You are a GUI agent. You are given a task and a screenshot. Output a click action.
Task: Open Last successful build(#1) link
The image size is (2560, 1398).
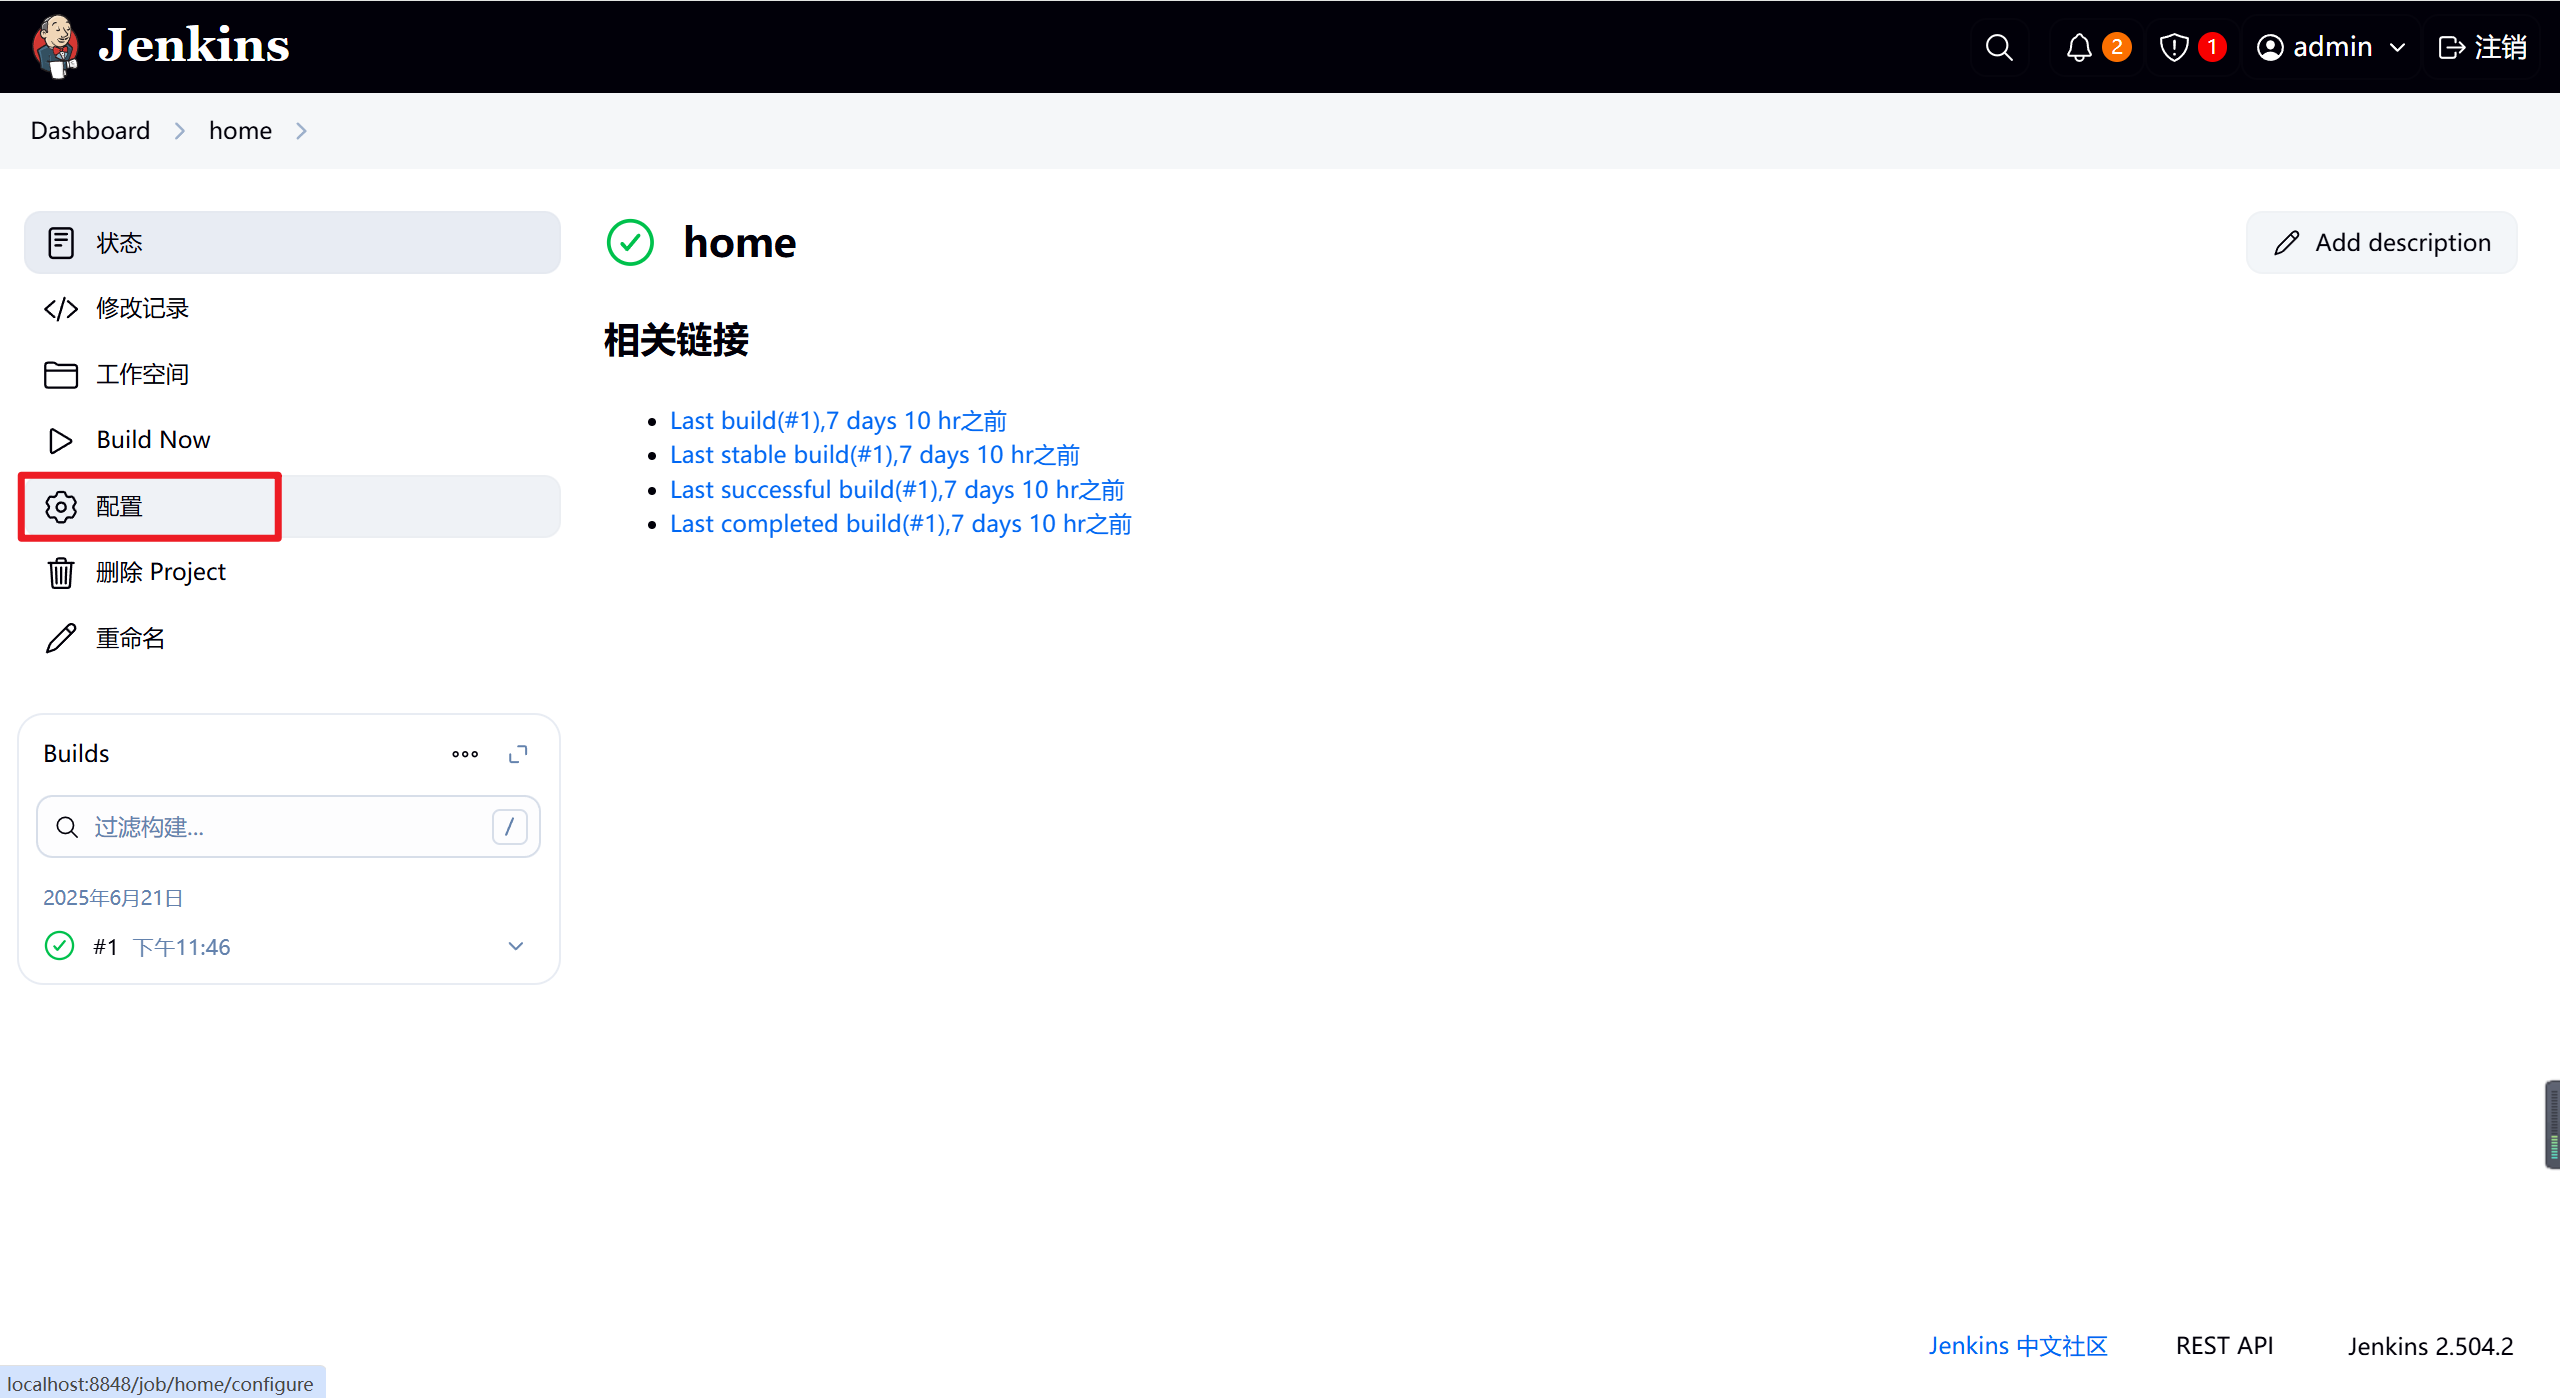[897, 490]
